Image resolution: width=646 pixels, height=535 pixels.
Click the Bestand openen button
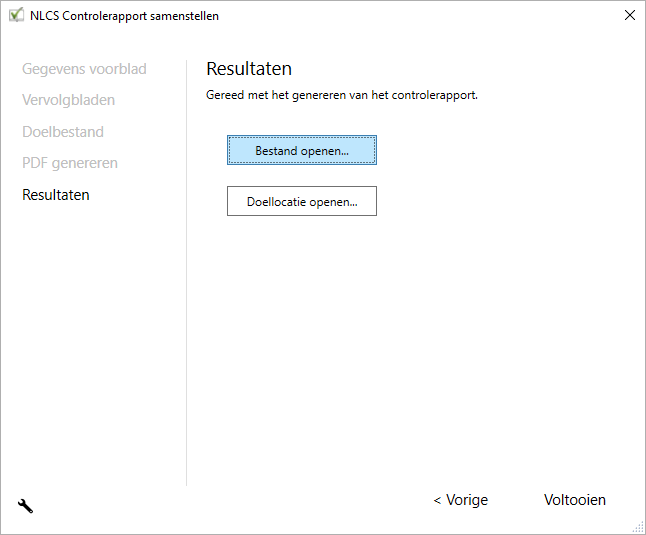tap(302, 151)
